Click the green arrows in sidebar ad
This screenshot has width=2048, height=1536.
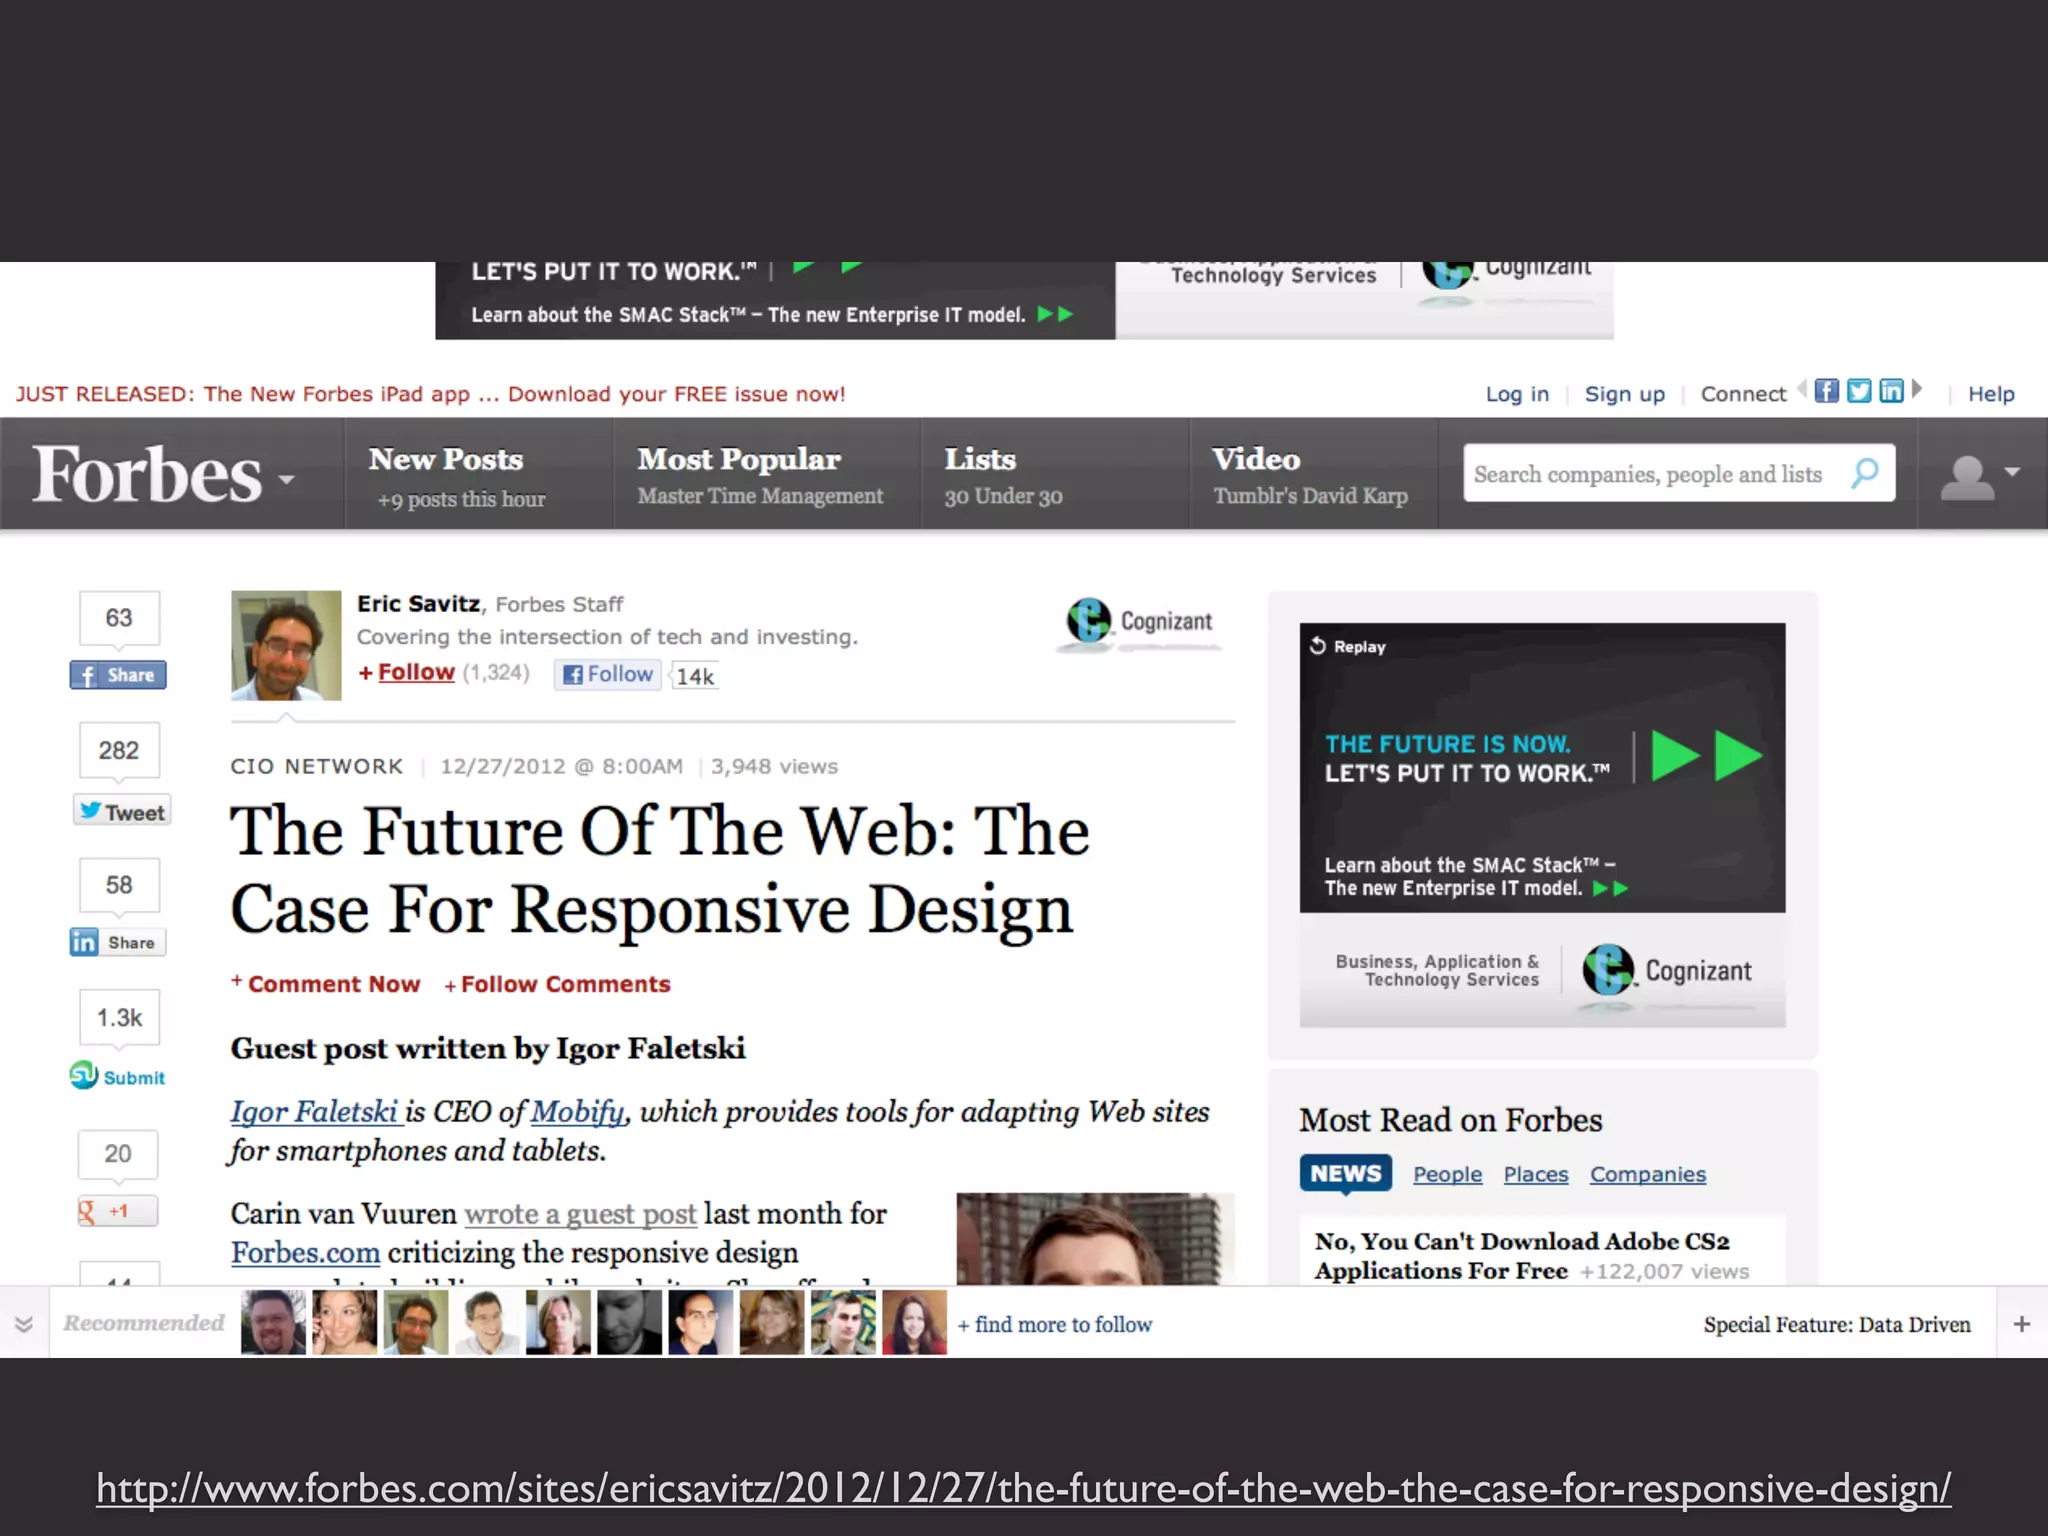tap(1707, 755)
